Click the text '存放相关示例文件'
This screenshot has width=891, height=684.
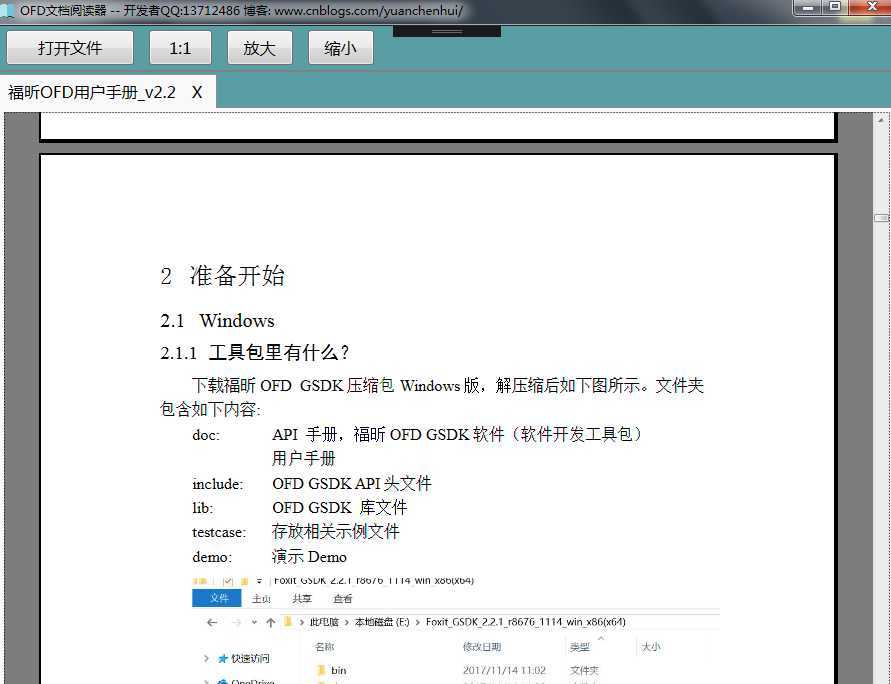pos(336,532)
